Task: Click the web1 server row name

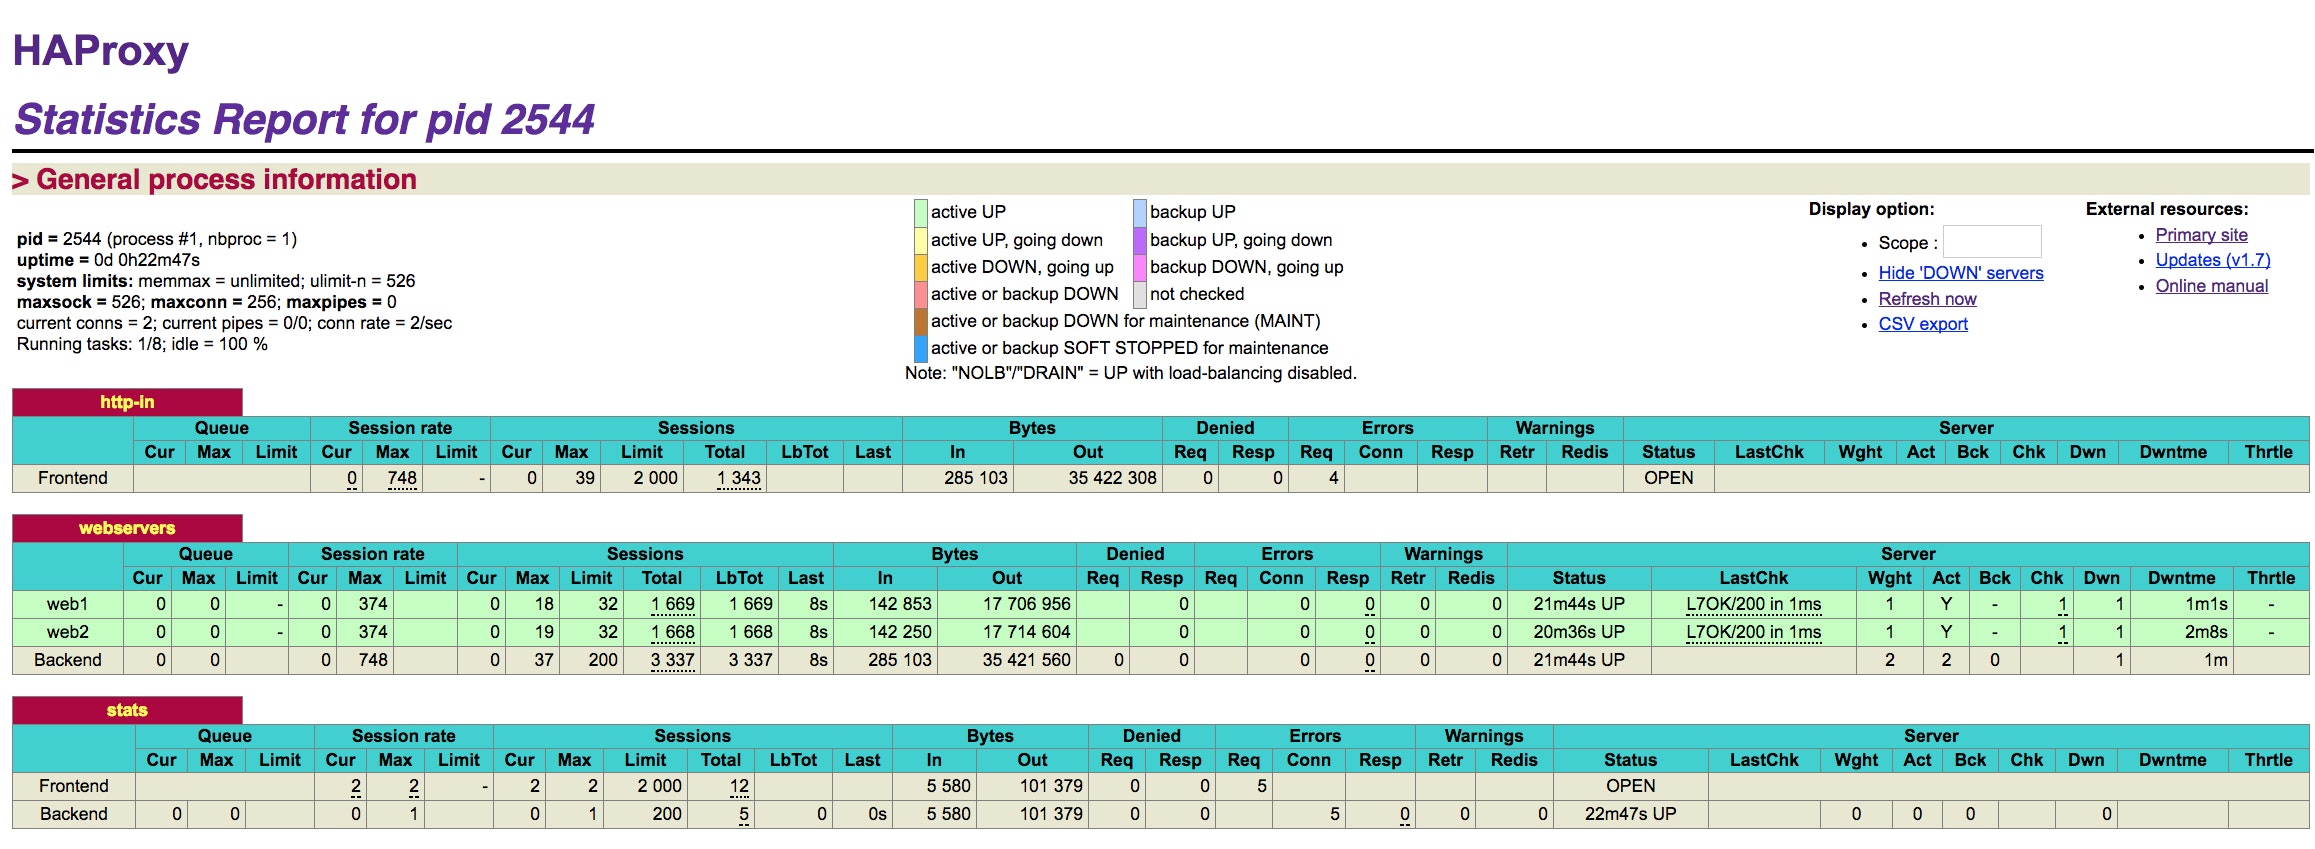Action: (x=68, y=604)
